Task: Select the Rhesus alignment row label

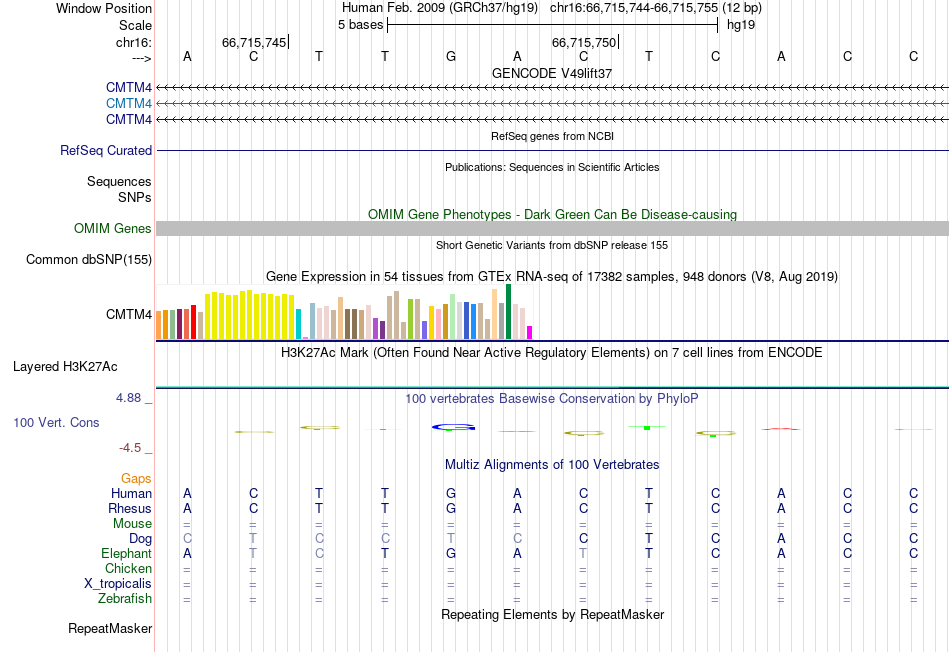Action: point(130,508)
